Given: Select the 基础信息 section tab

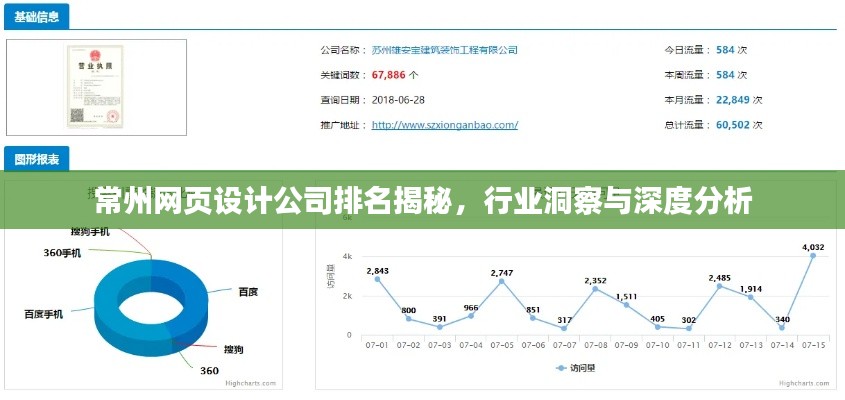Looking at the screenshot, I should click(37, 16).
